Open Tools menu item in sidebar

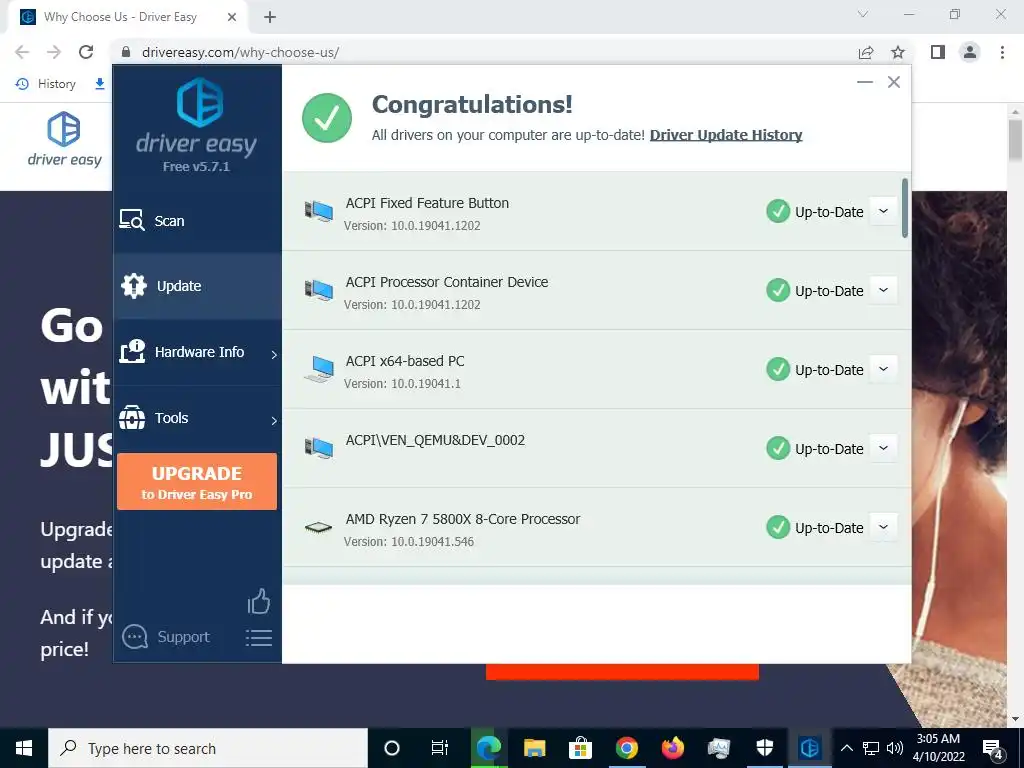197,418
